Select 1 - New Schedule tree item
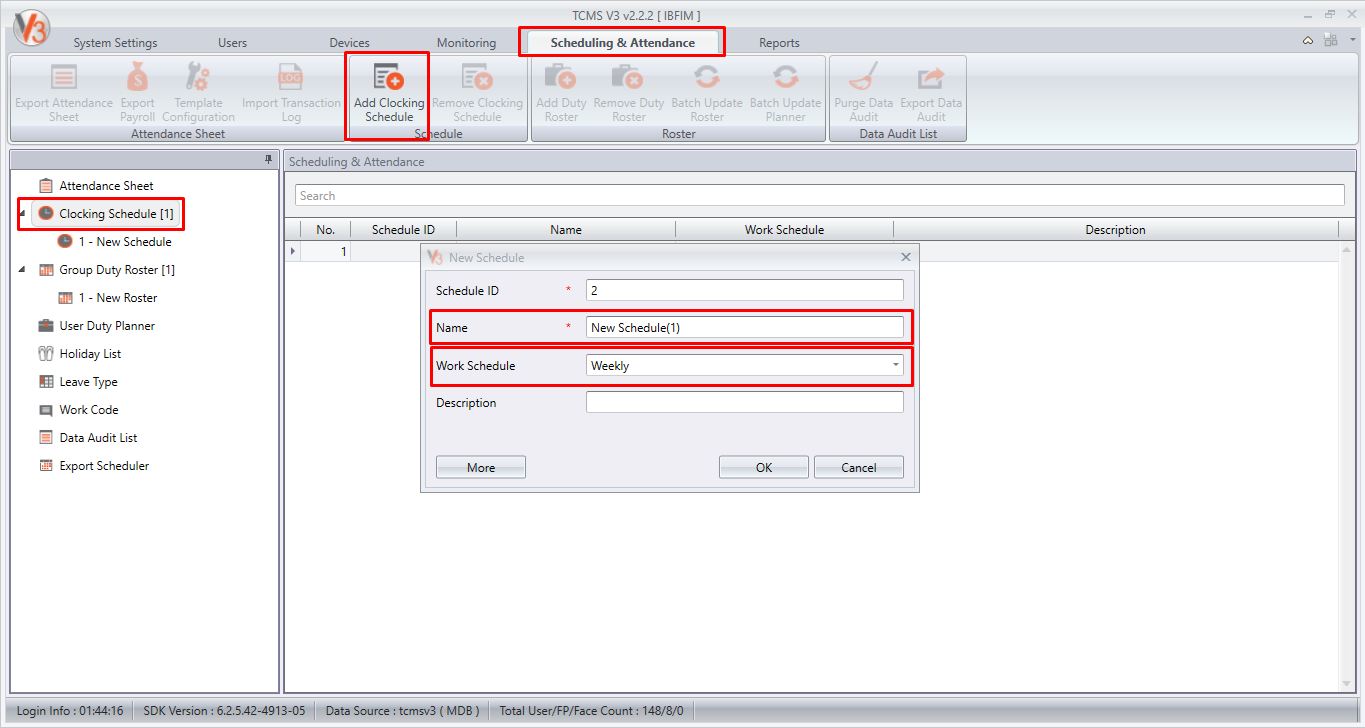Screen dimensions: 1365x728 pos(114,242)
